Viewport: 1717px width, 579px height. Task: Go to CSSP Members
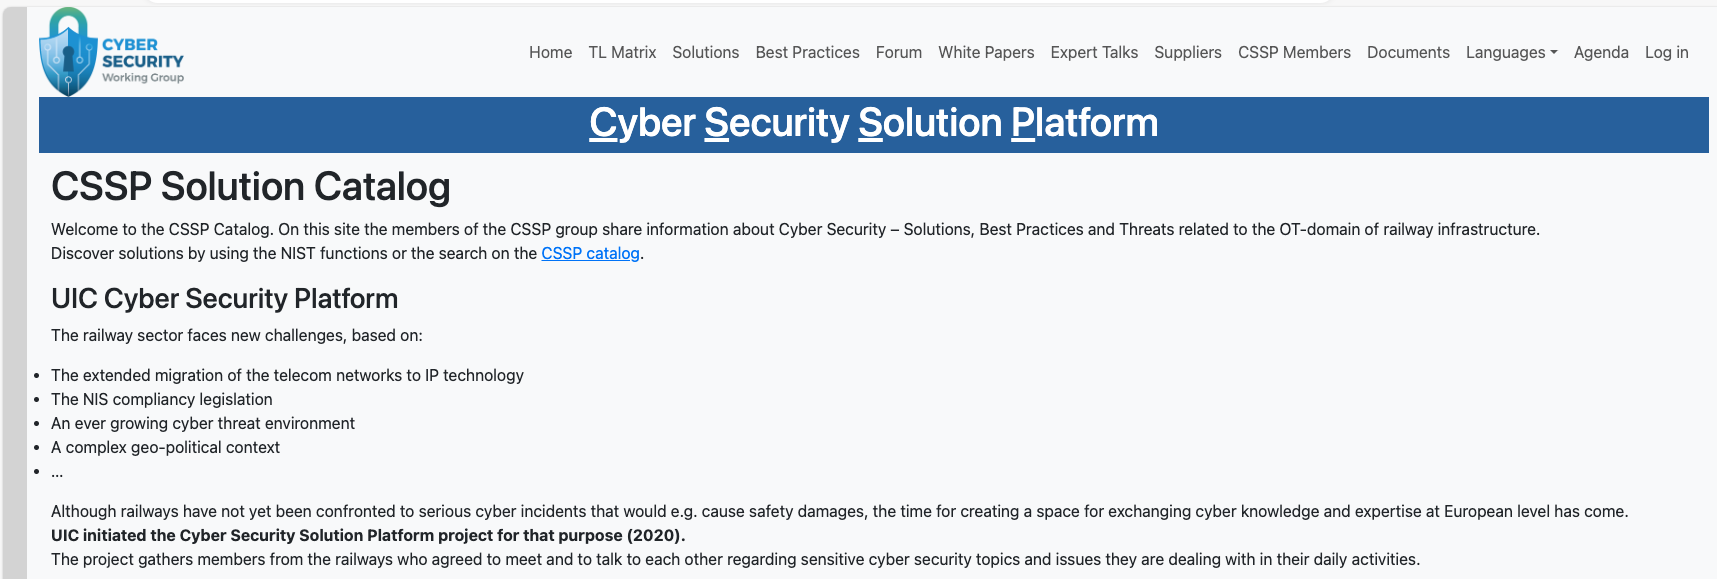click(1294, 52)
